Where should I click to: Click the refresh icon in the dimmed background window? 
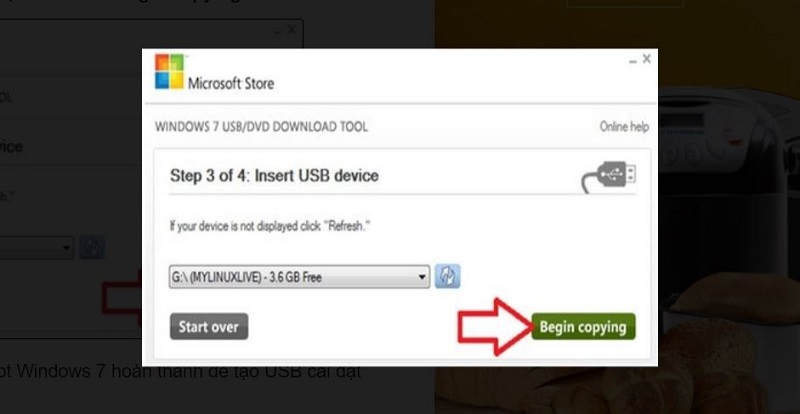click(92, 248)
